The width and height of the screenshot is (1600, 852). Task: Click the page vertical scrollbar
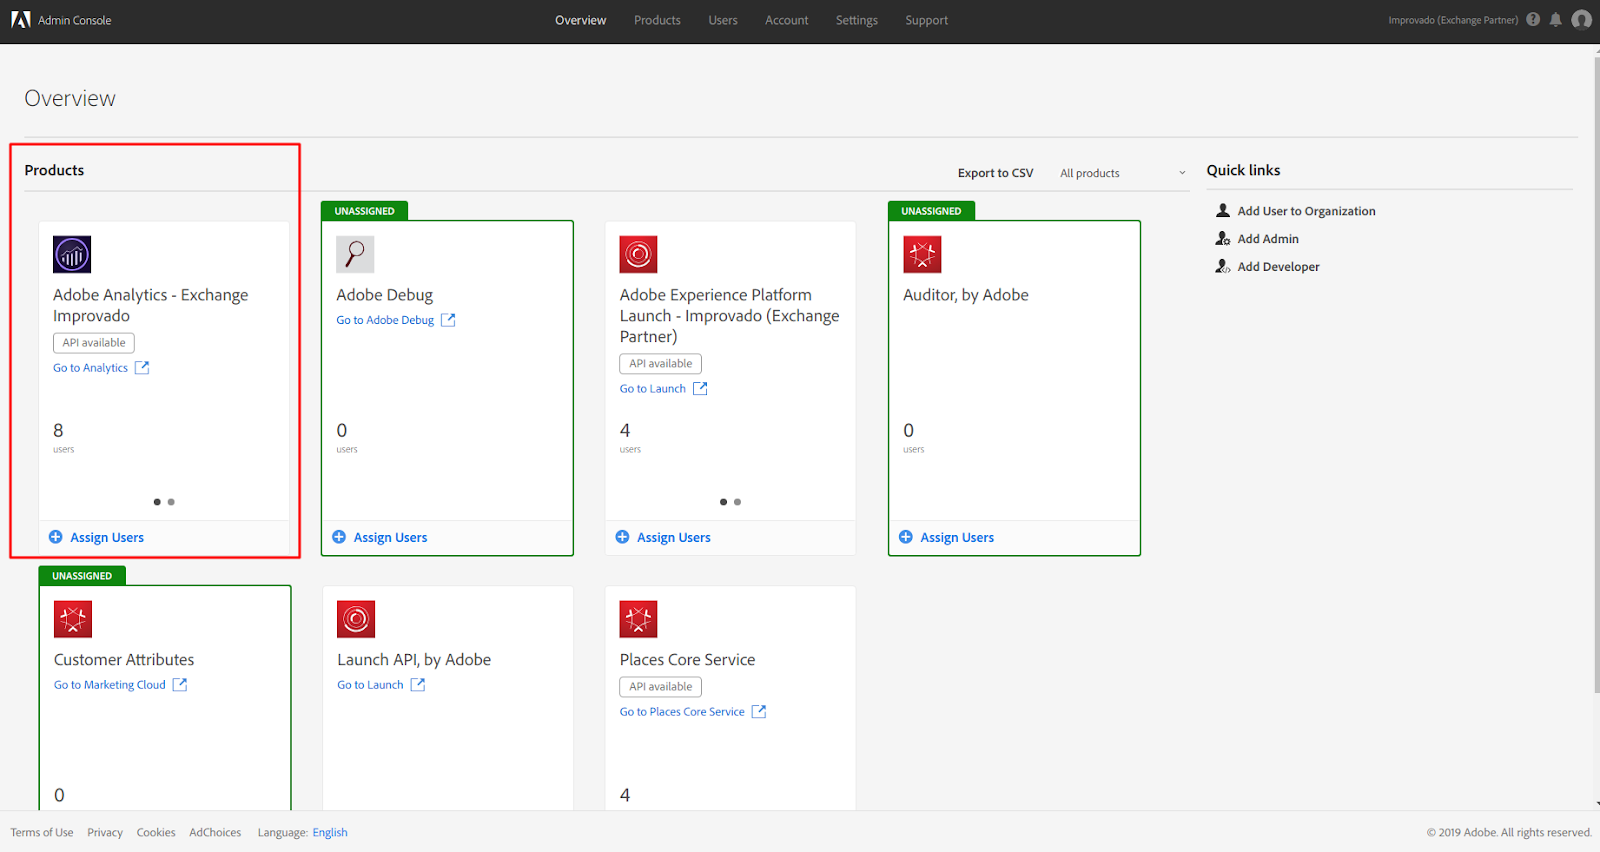pos(1596,375)
